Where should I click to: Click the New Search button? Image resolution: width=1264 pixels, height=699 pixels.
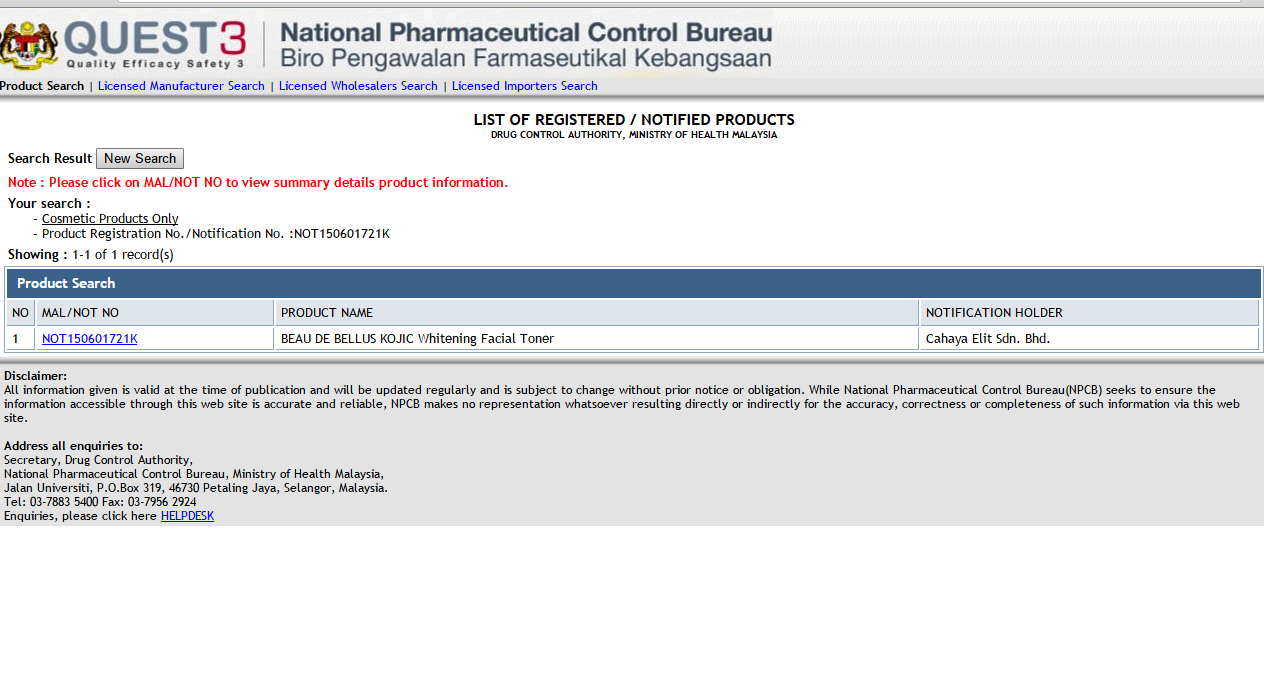(140, 159)
